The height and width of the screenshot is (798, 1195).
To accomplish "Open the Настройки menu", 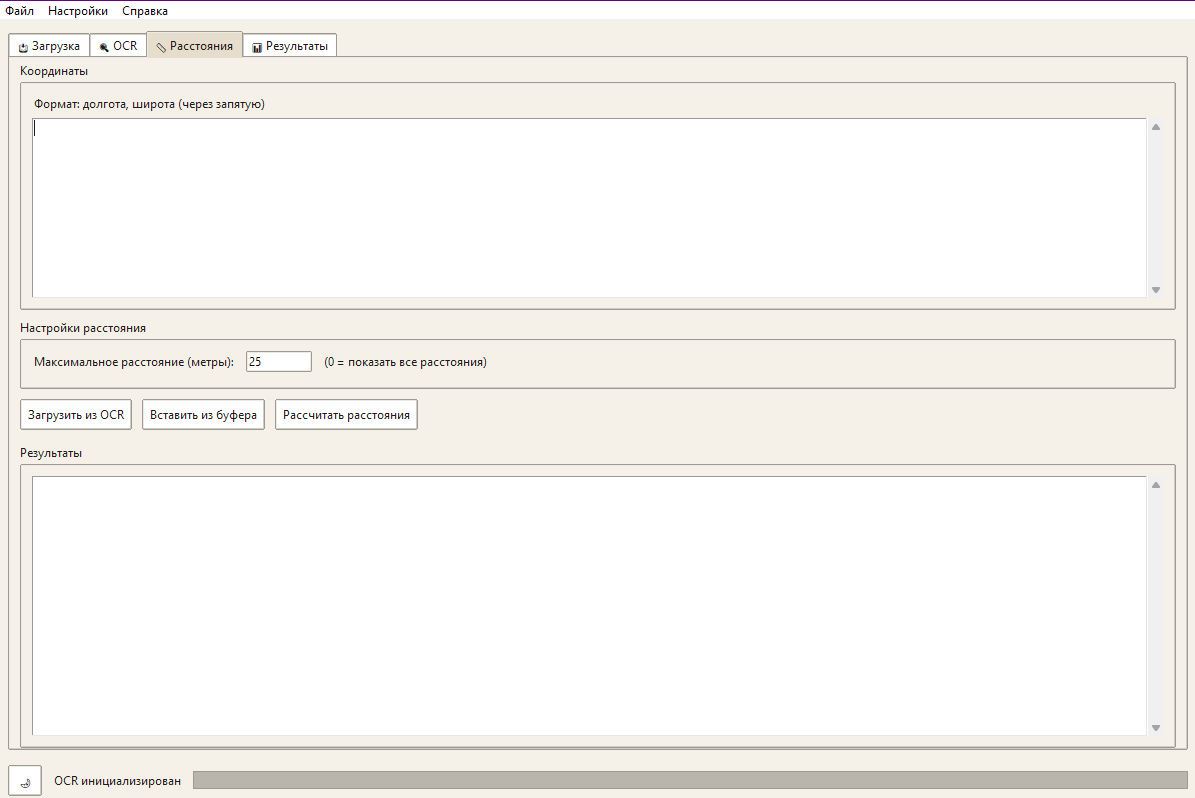I will pyautogui.click(x=78, y=11).
